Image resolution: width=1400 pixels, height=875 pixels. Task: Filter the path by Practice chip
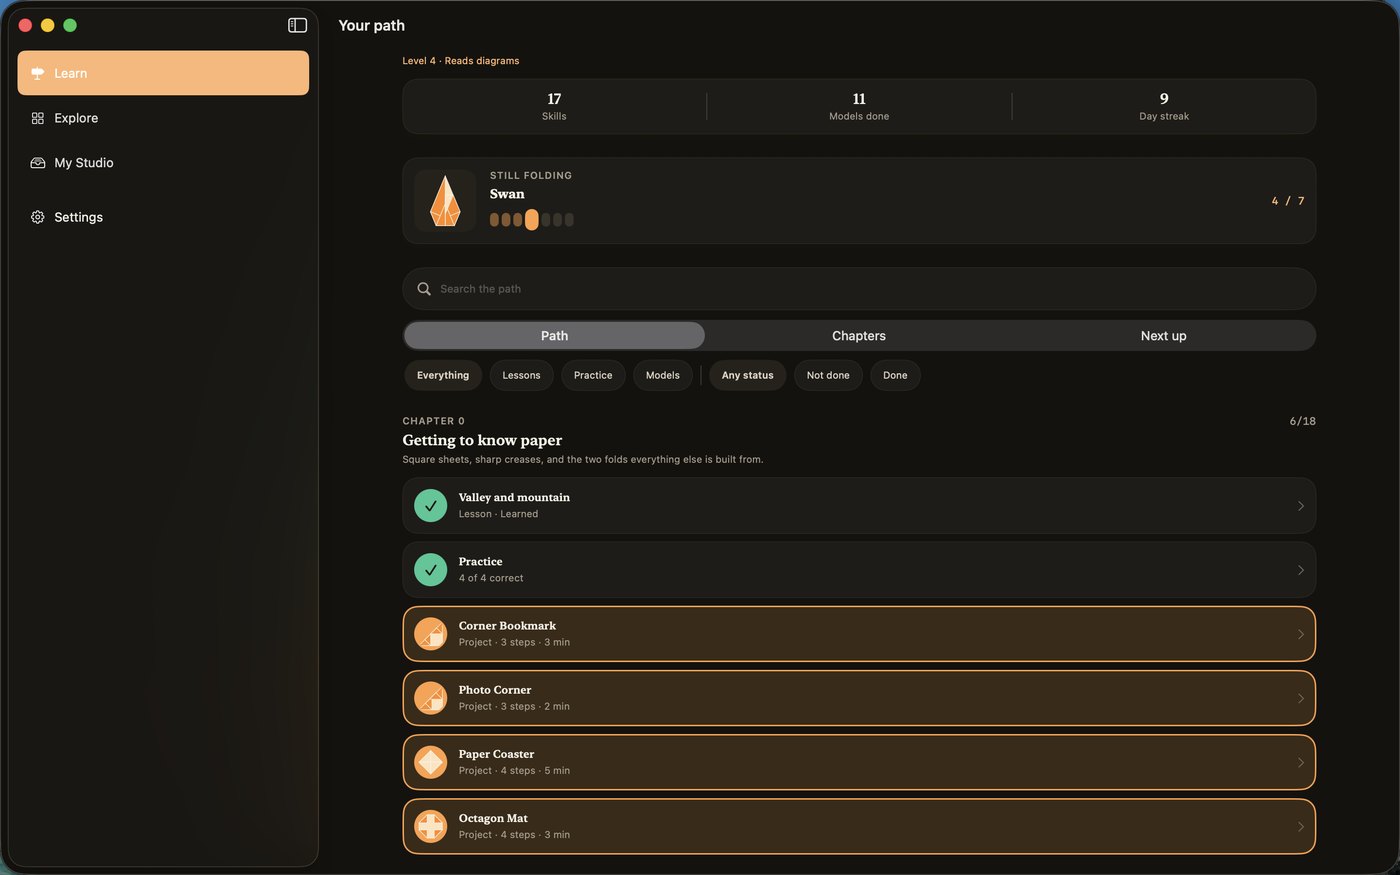(593, 375)
